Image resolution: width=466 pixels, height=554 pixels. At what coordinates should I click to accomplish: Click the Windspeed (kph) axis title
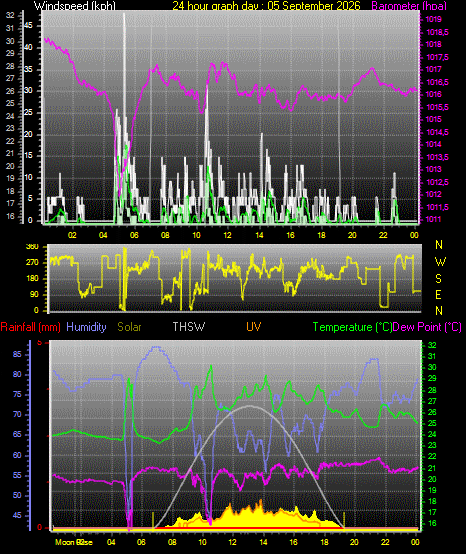coord(75,5)
